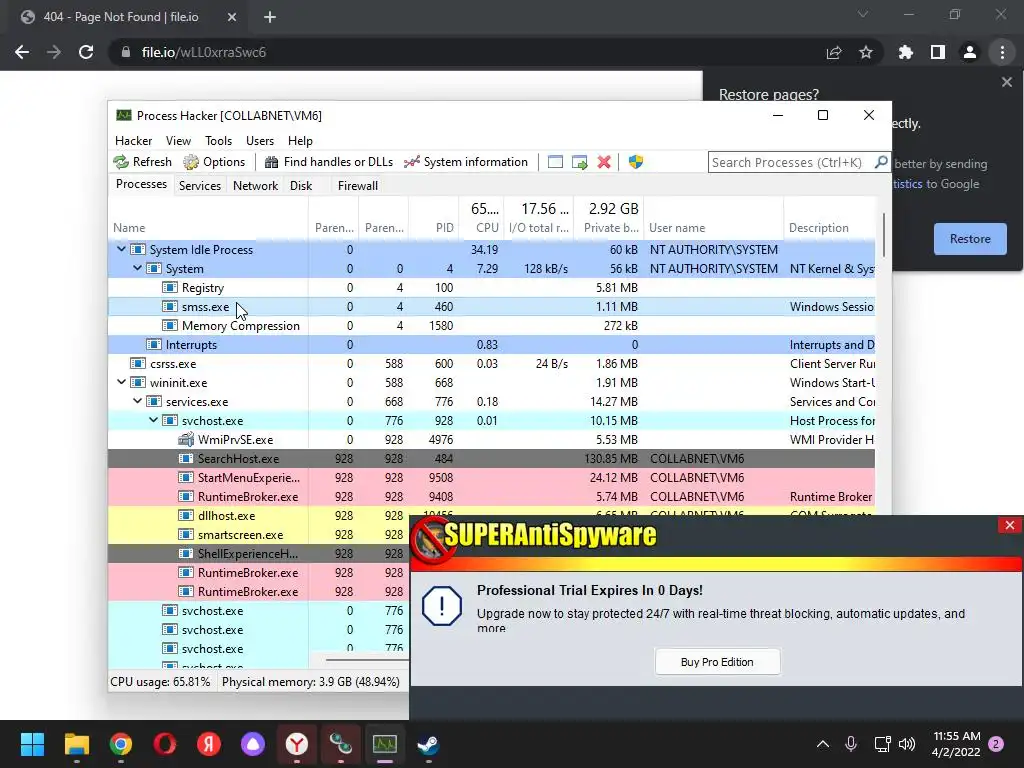Open the Chrome side panel icon
This screenshot has height=768, width=1024.
(938, 52)
